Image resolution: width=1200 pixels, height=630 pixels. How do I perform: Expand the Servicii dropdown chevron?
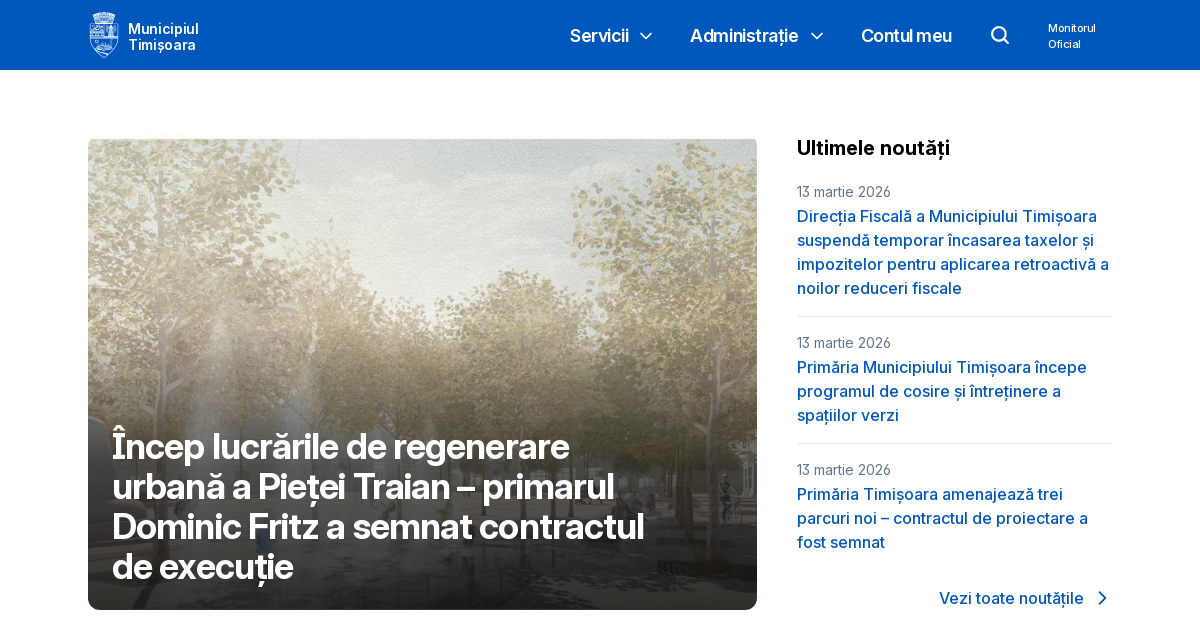click(x=646, y=36)
